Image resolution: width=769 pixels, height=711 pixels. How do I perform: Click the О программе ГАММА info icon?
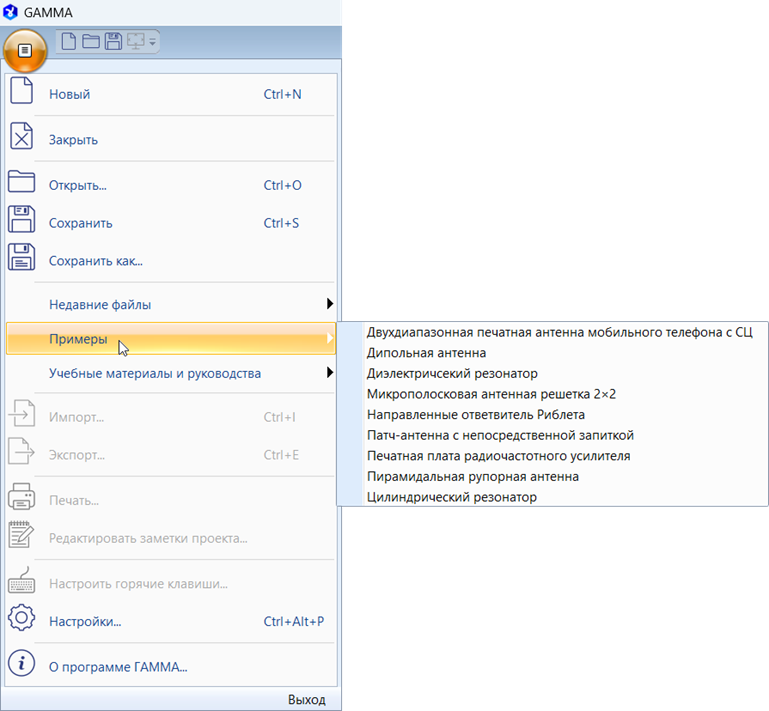click(22, 664)
